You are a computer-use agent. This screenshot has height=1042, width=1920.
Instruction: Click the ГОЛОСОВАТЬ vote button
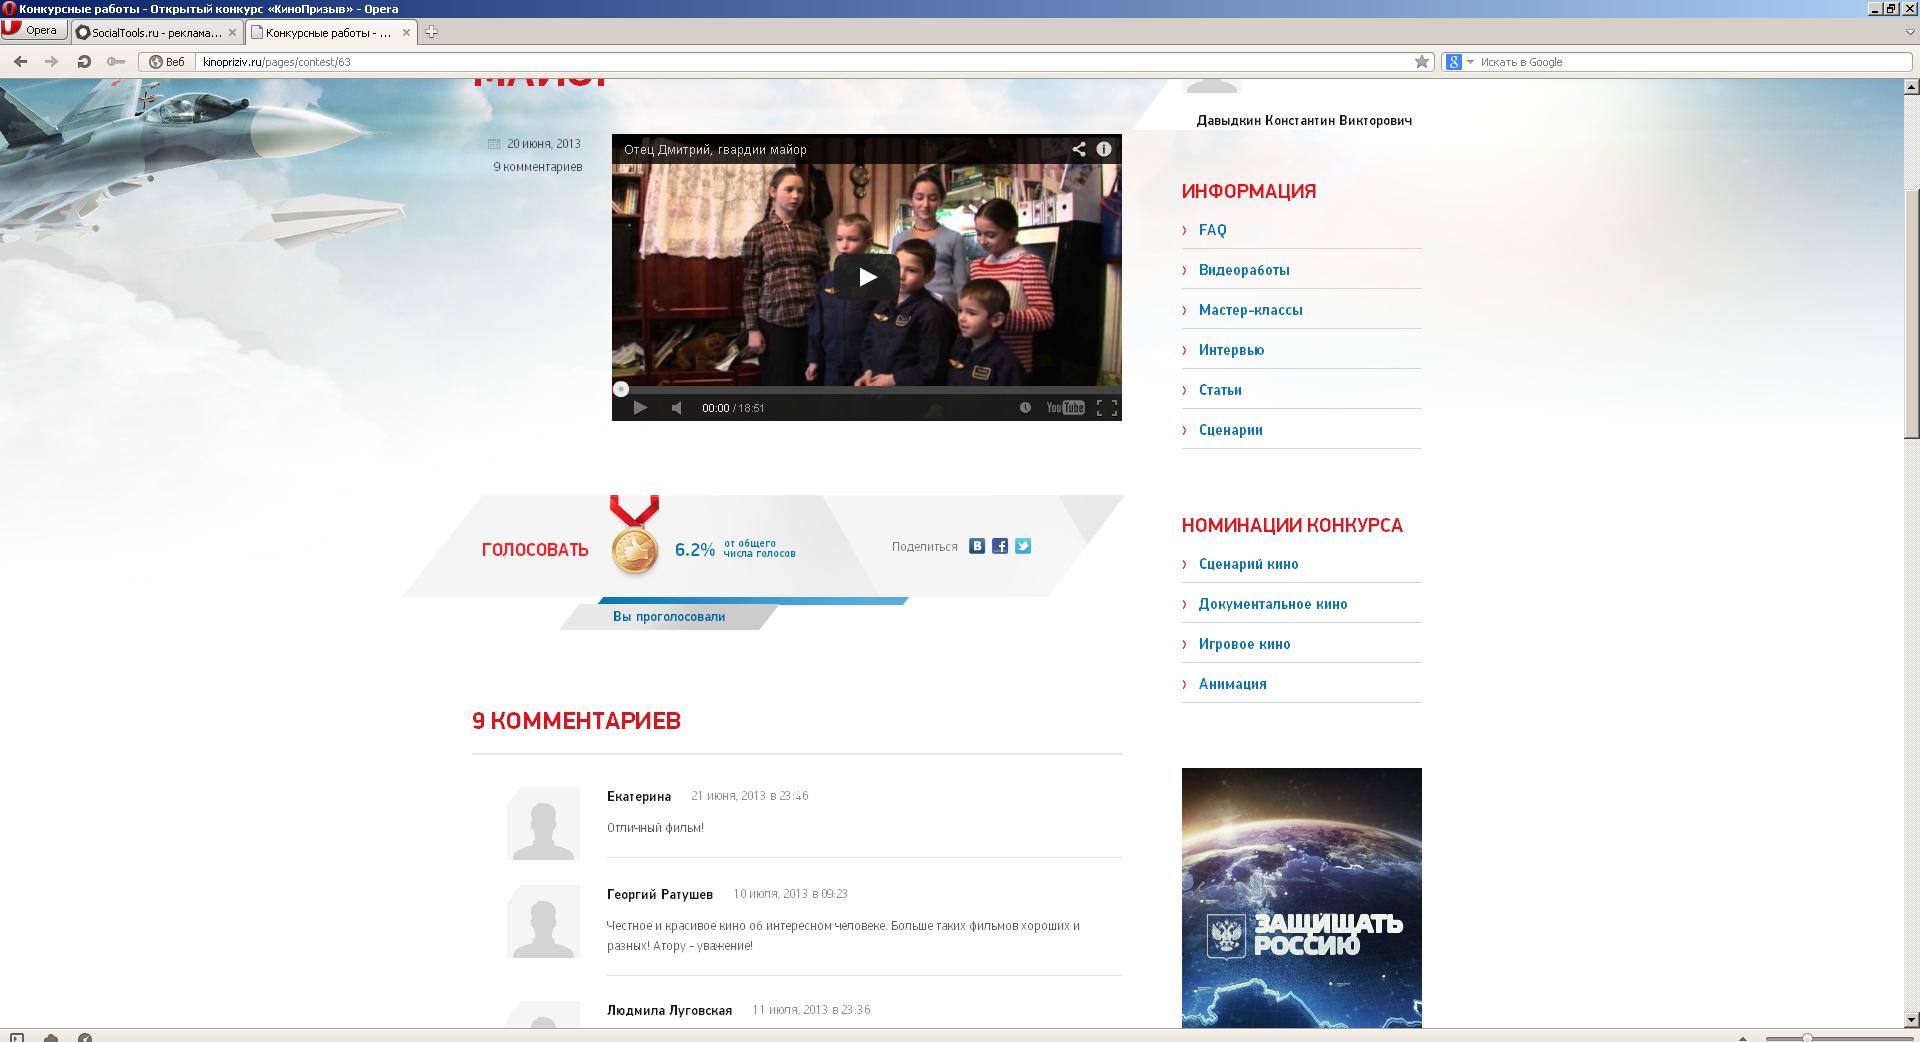[535, 550]
